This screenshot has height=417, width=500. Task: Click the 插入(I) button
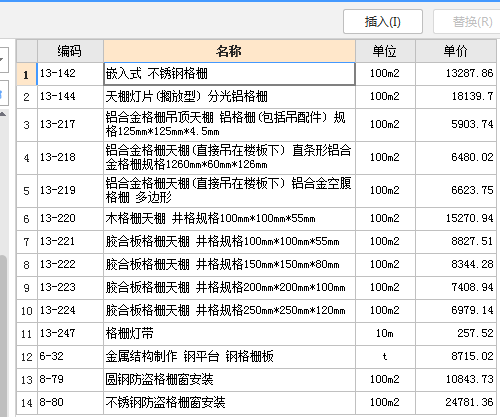coord(383,22)
